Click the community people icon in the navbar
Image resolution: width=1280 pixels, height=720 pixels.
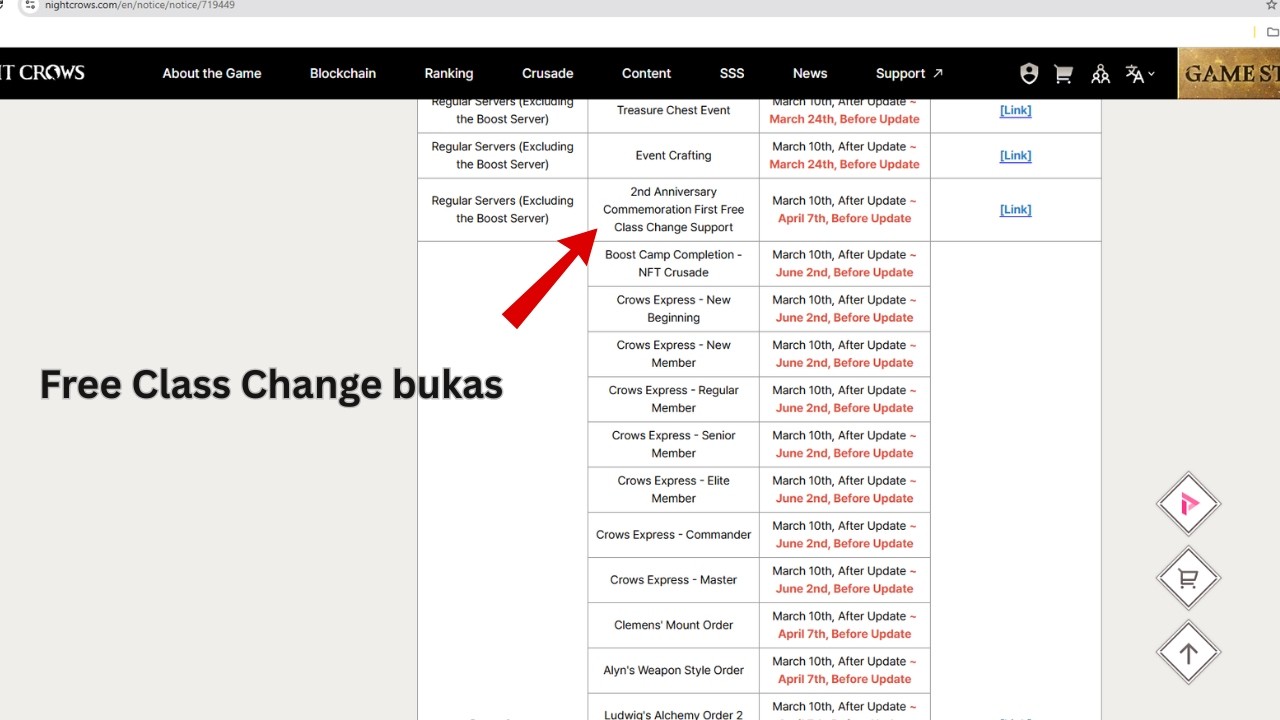click(1100, 73)
